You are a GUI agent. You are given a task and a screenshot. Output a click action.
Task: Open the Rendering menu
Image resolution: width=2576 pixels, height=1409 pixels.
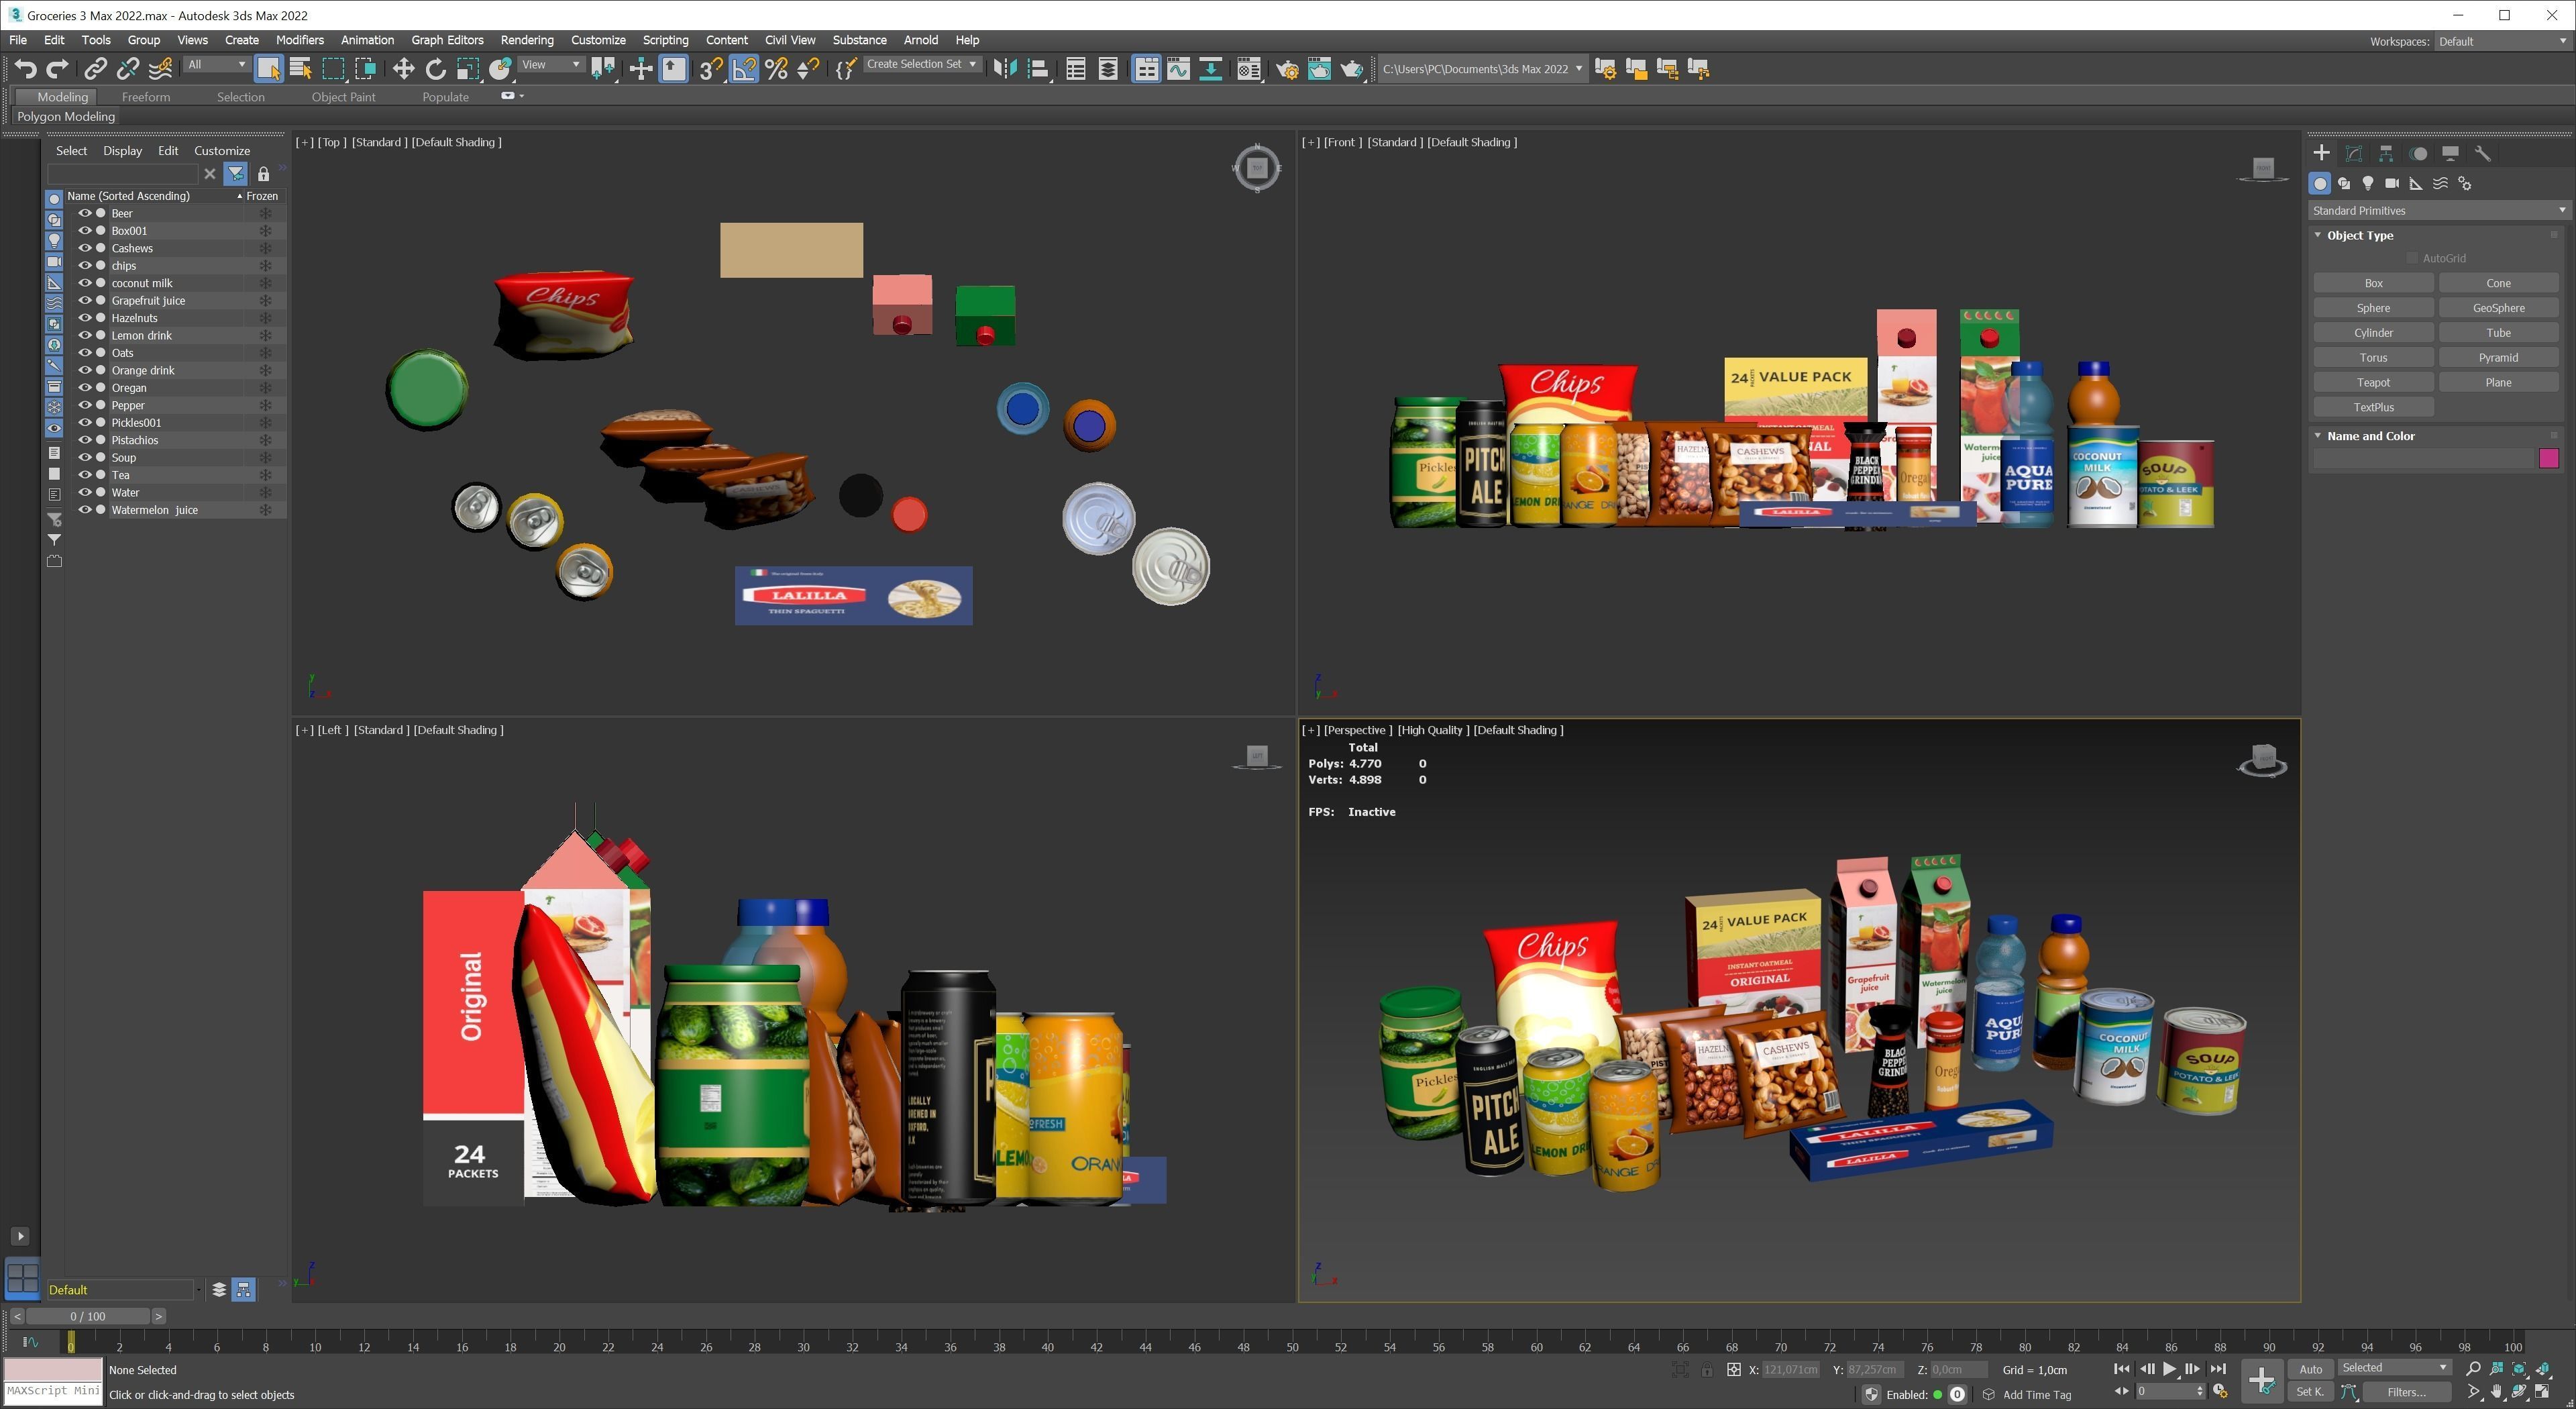tap(526, 40)
